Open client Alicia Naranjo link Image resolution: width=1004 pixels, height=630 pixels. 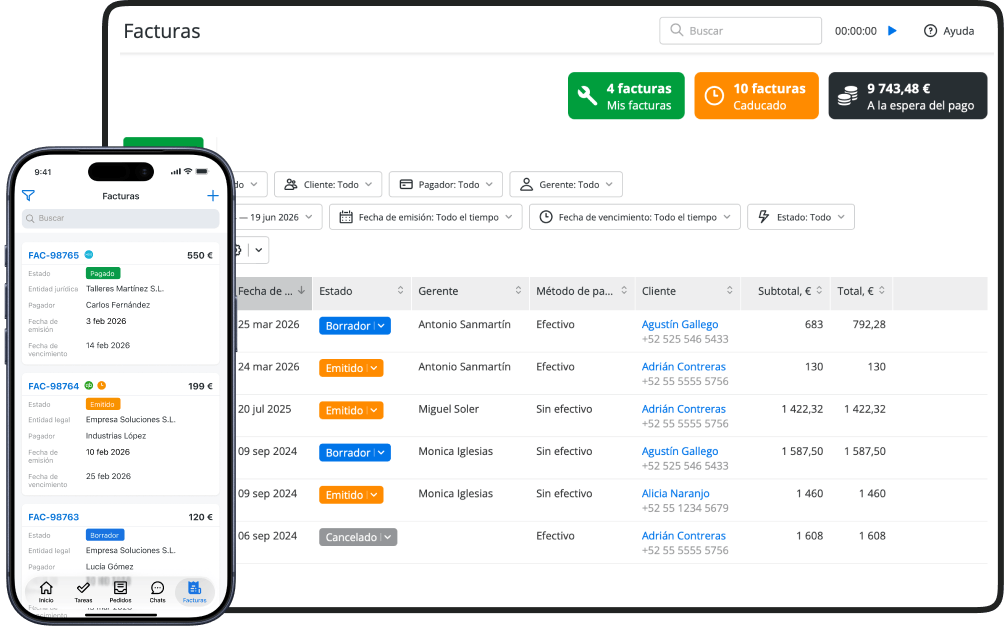676,494
